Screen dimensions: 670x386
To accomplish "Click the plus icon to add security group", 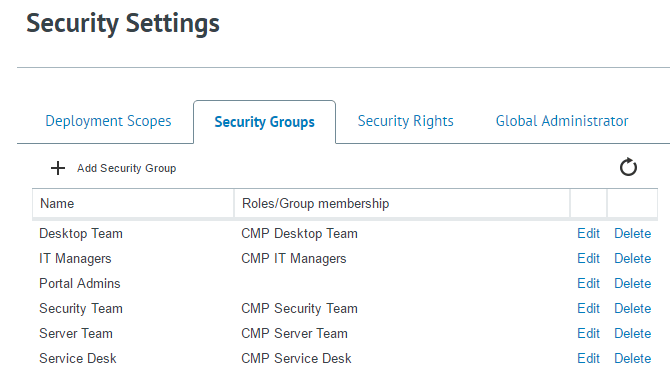I will coord(58,168).
